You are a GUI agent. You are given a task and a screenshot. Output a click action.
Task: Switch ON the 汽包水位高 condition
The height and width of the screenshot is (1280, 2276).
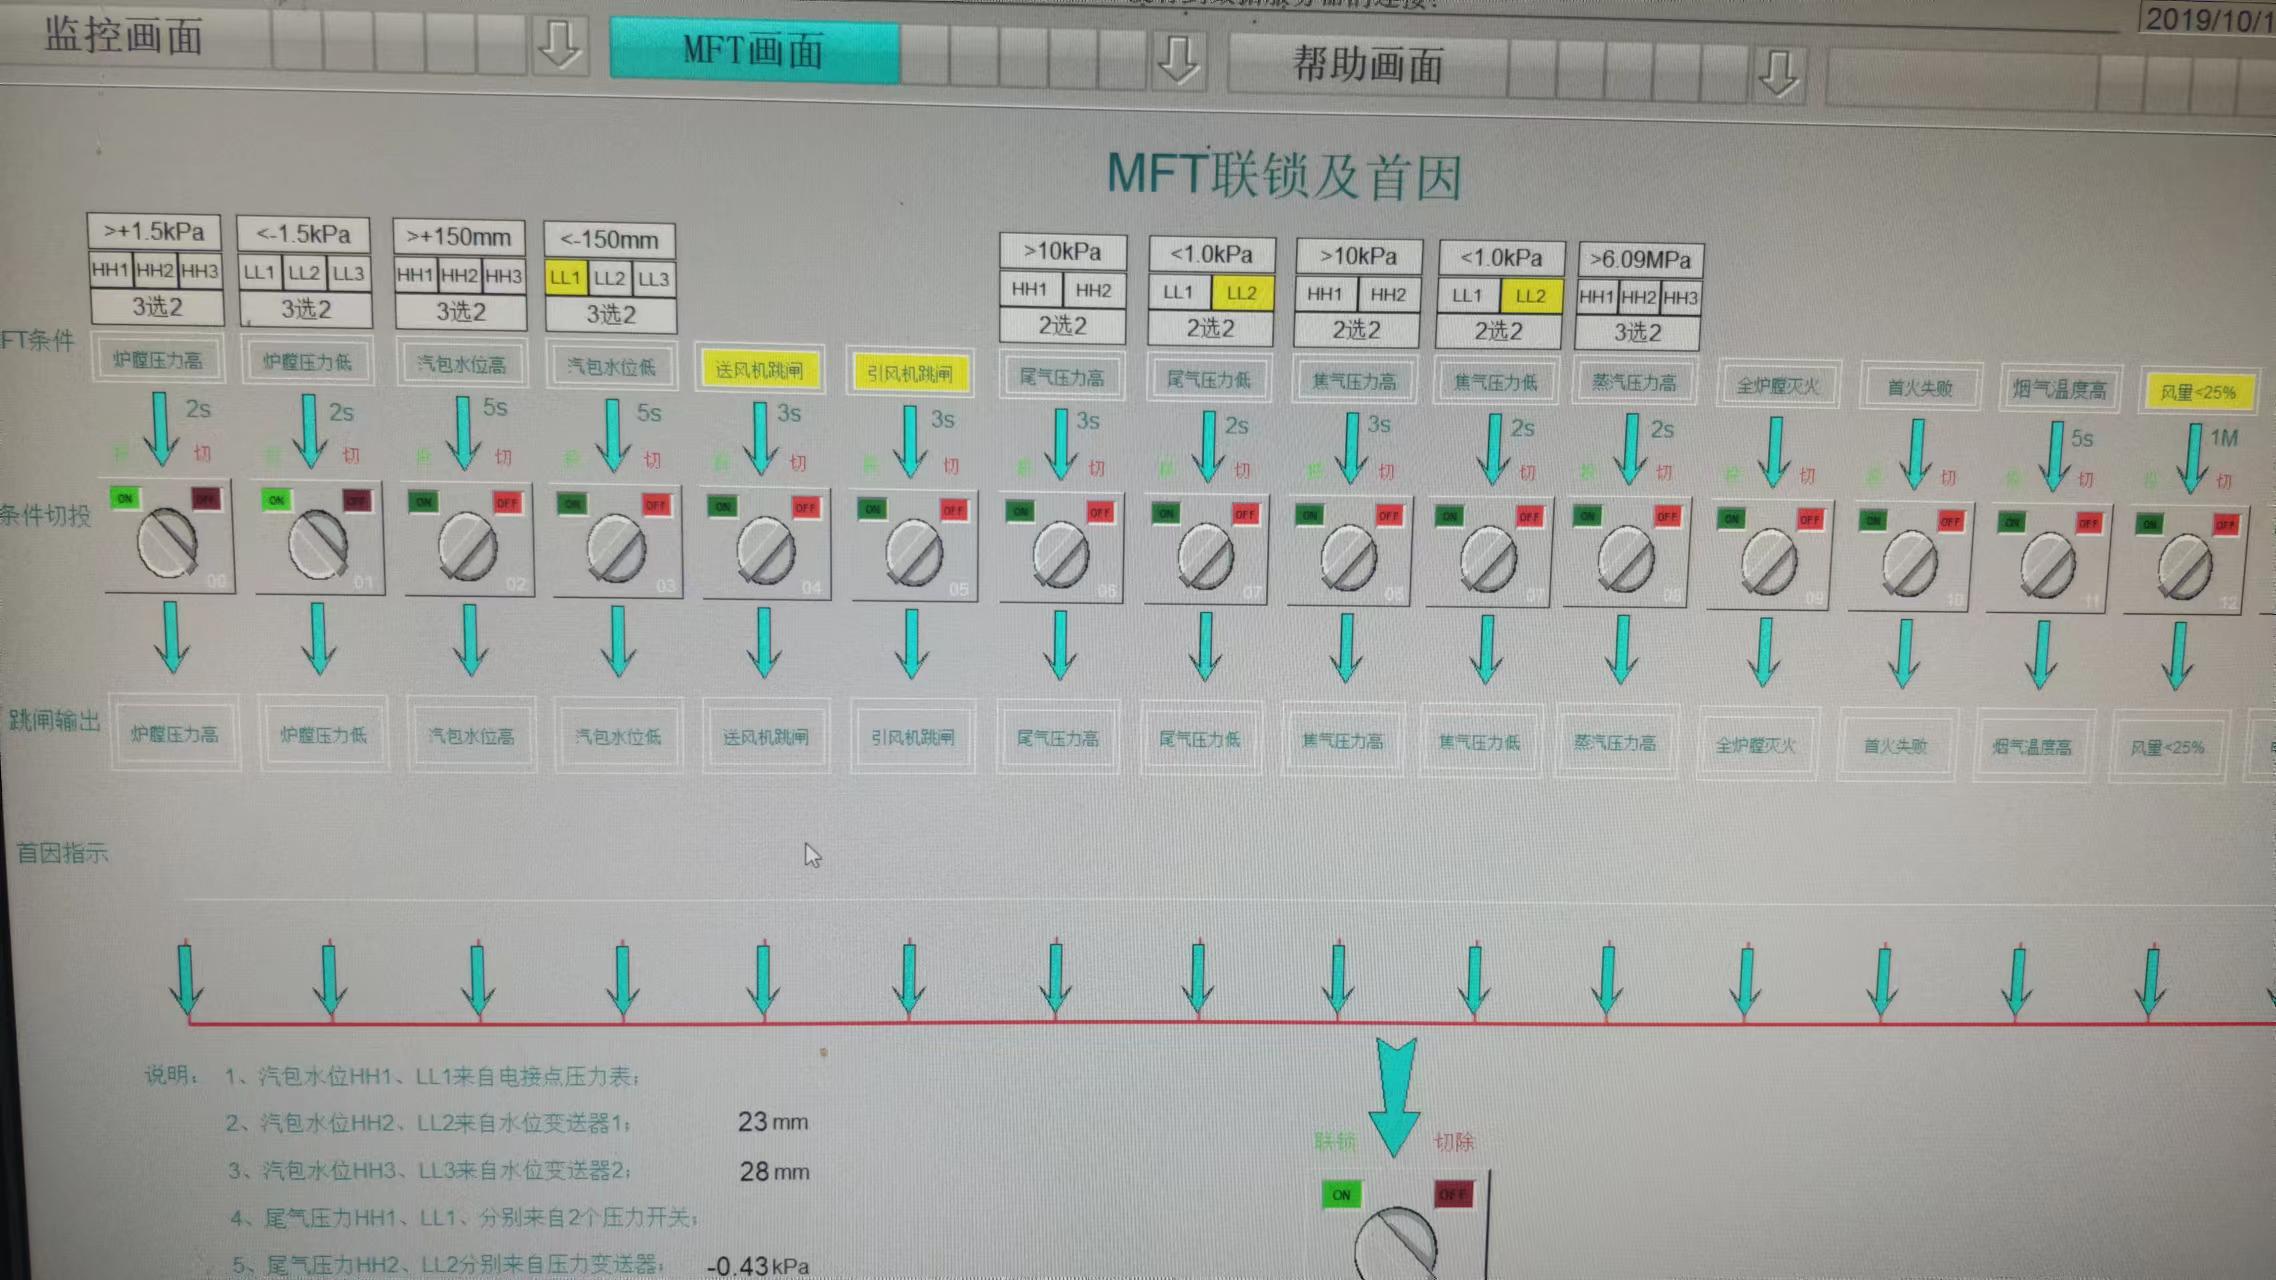point(423,502)
